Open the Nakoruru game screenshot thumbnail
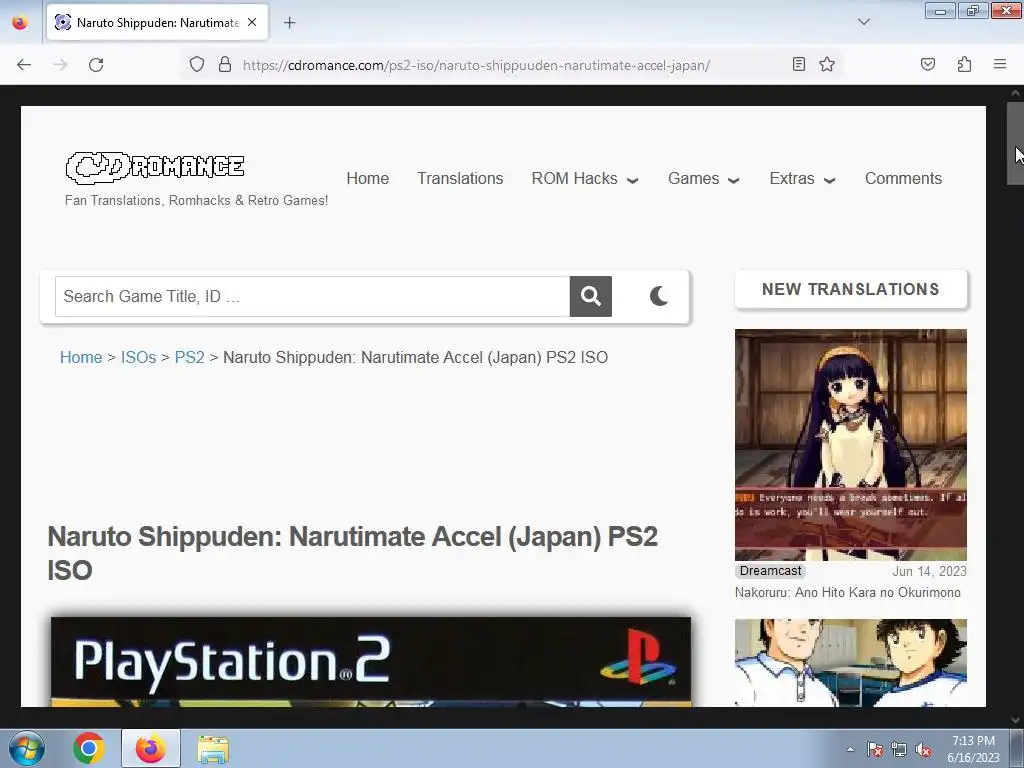Screen dimensions: 1024x768 pos(850,445)
